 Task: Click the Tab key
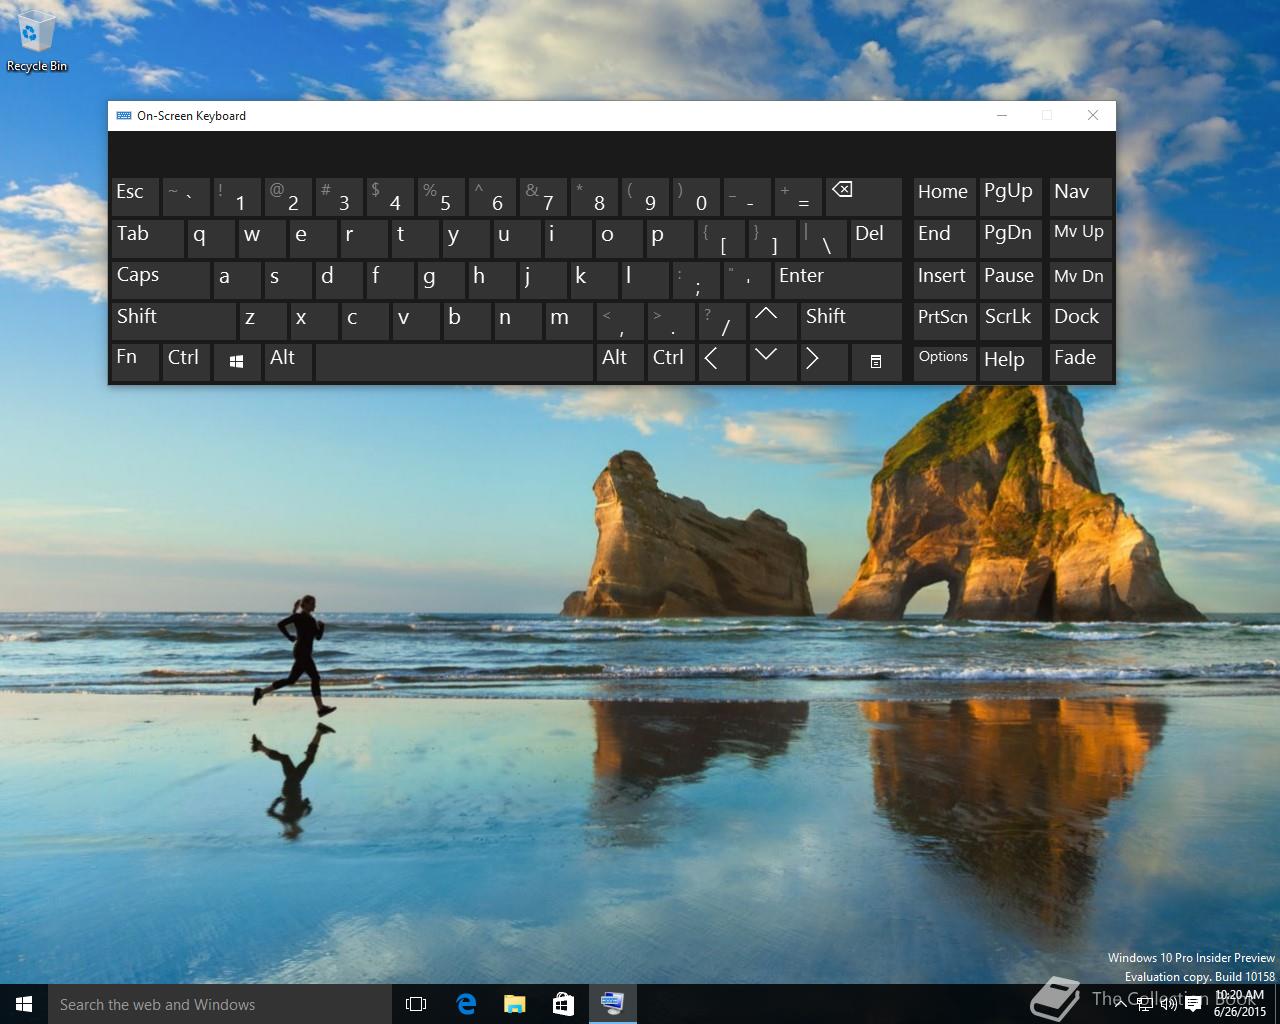[147, 238]
